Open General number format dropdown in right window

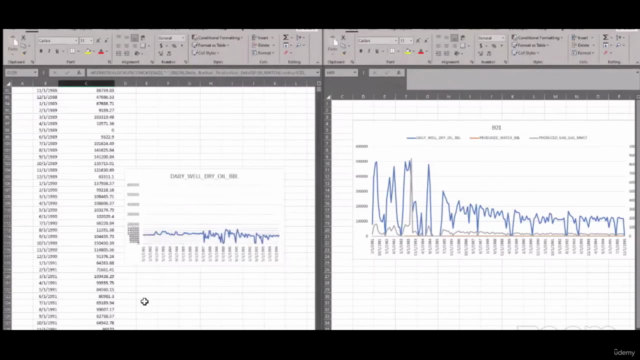pos(503,38)
